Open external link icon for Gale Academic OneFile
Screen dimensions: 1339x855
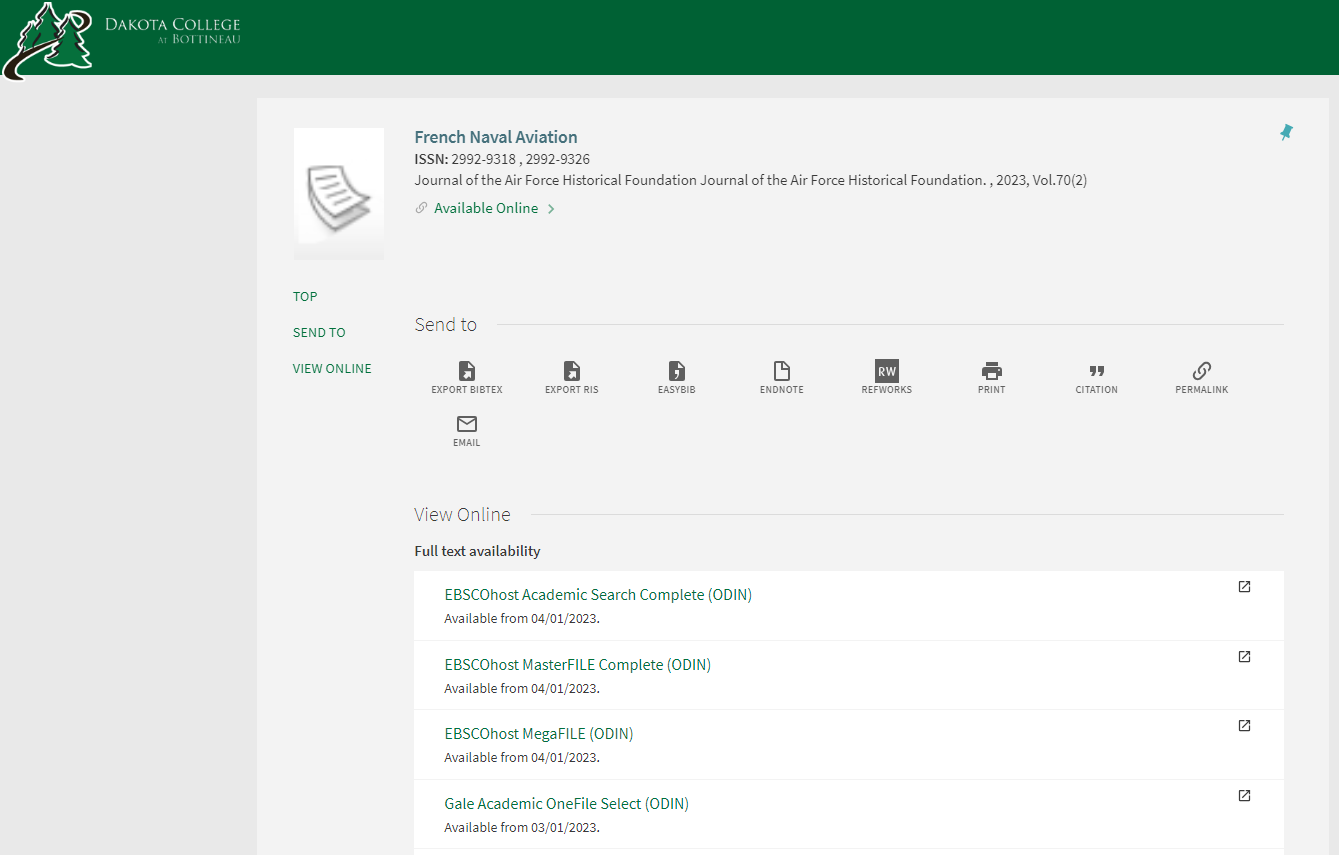[x=1244, y=796]
